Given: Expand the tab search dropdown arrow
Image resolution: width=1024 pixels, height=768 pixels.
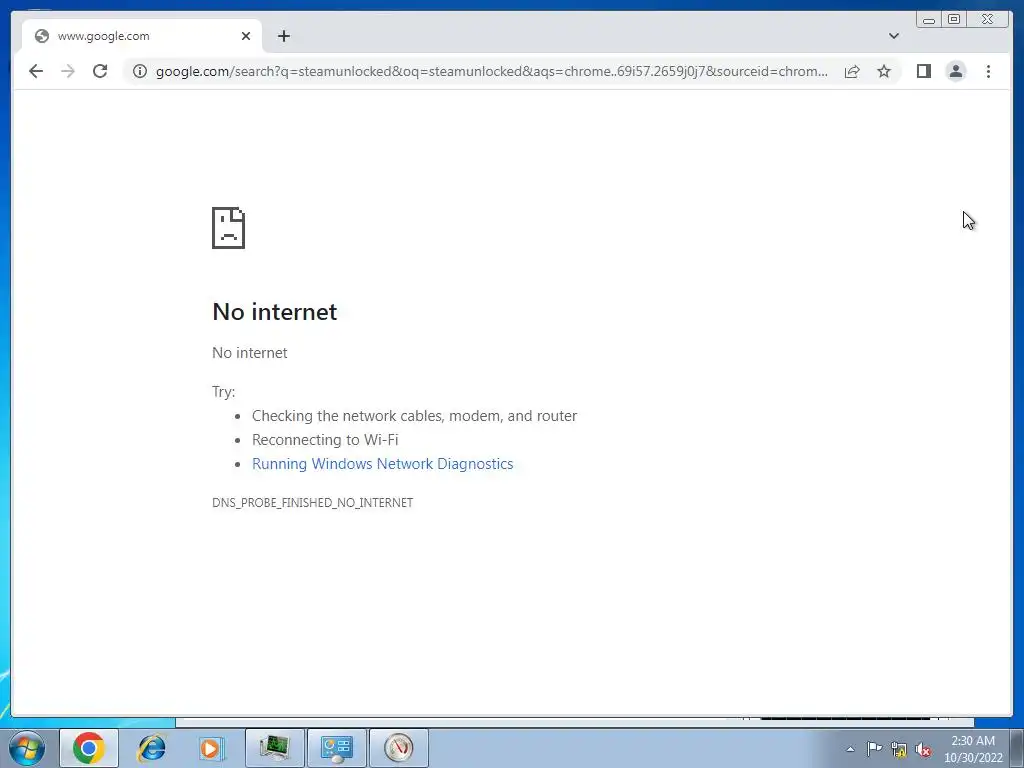Looking at the screenshot, I should pyautogui.click(x=894, y=36).
